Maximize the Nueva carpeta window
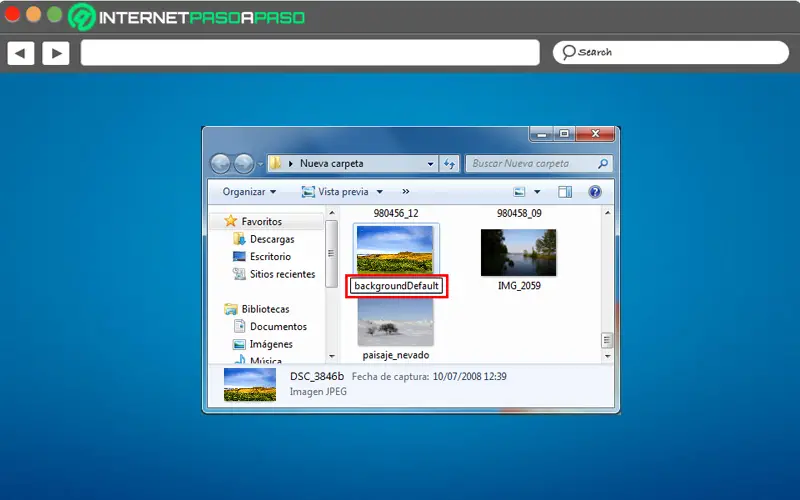Viewport: 800px width, 500px height. click(x=564, y=134)
